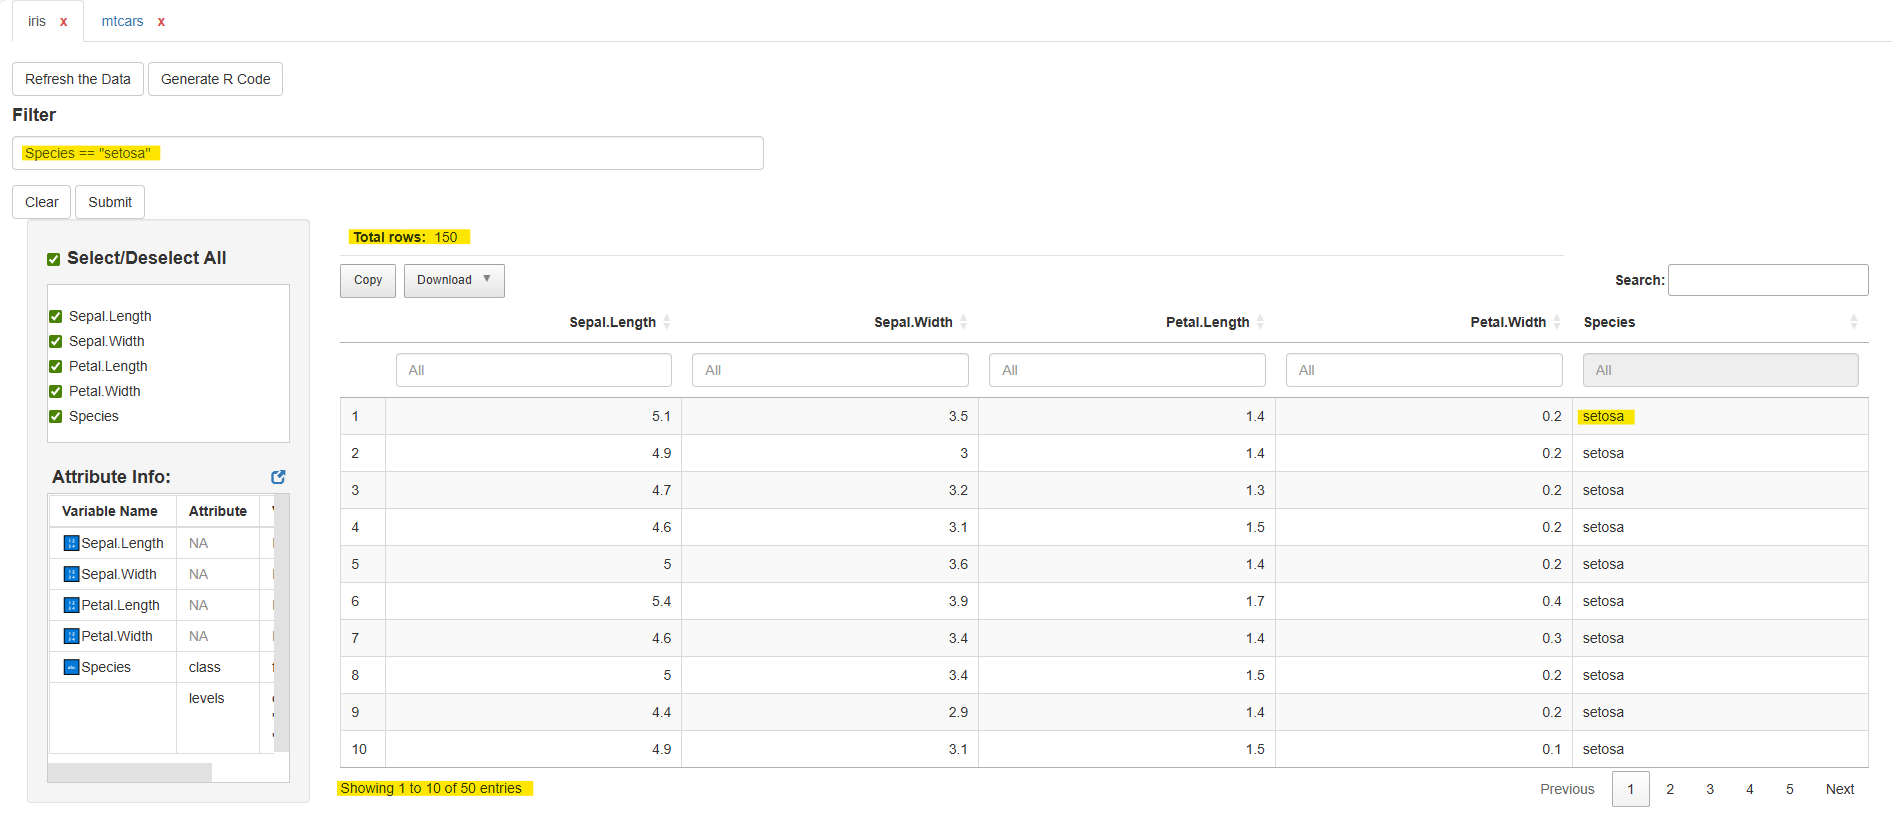Expand the Download dropdown menu
Viewport: 1897px width, 832px height.
454,280
